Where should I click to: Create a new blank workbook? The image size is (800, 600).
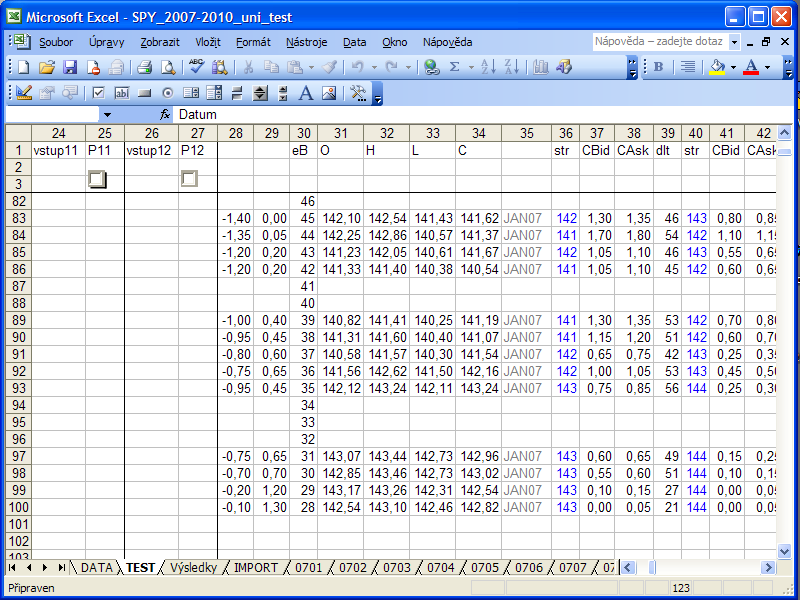(x=23, y=67)
